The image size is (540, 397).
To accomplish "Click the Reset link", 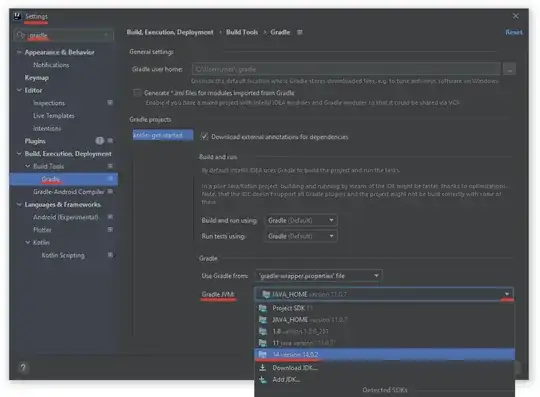I will pyautogui.click(x=513, y=32).
